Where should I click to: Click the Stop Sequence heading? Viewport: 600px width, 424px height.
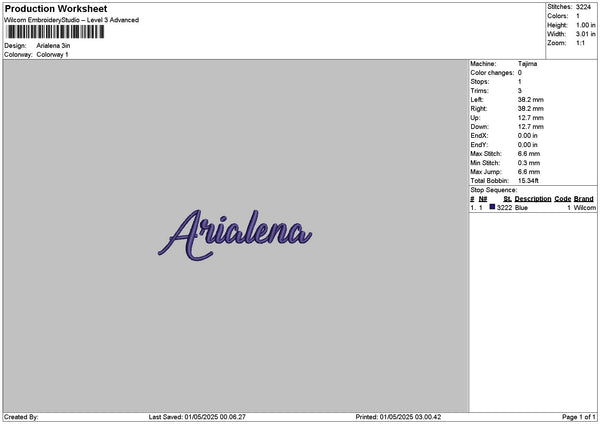coord(494,190)
